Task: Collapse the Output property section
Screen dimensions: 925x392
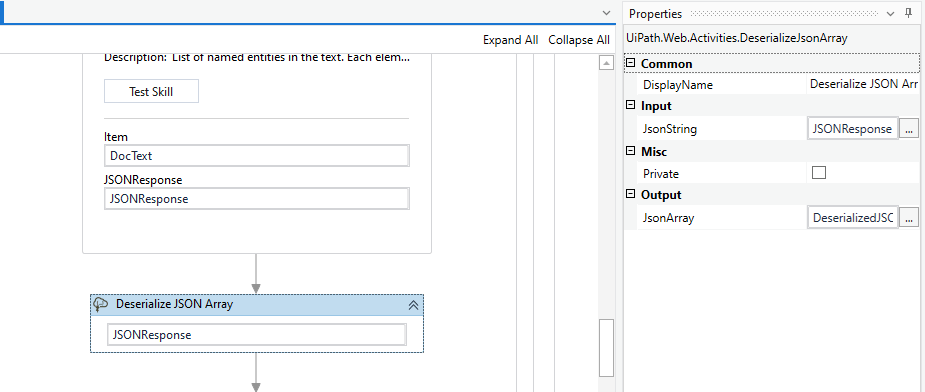Action: (x=631, y=194)
